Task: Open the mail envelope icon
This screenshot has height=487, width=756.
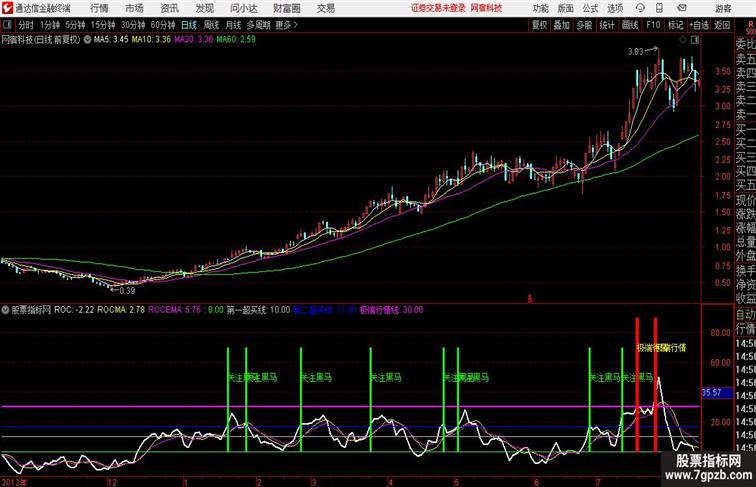Action: click(682, 8)
